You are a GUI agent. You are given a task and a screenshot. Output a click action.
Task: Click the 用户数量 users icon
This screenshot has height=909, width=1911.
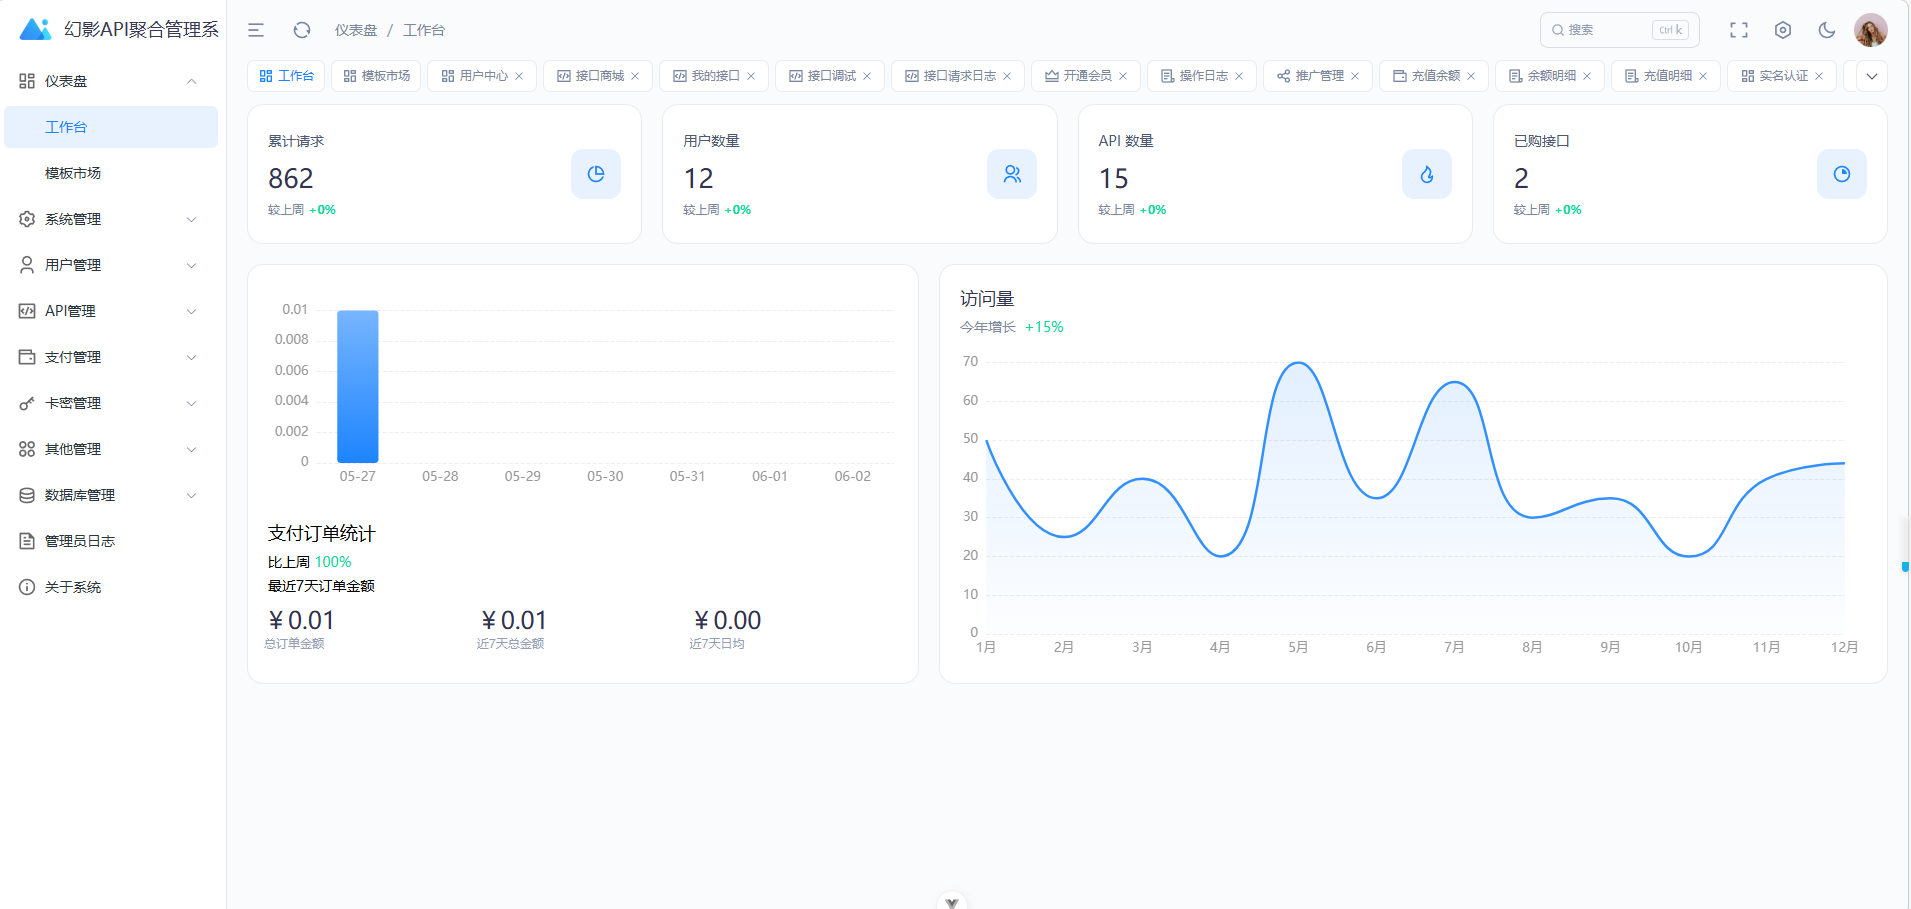(1012, 174)
